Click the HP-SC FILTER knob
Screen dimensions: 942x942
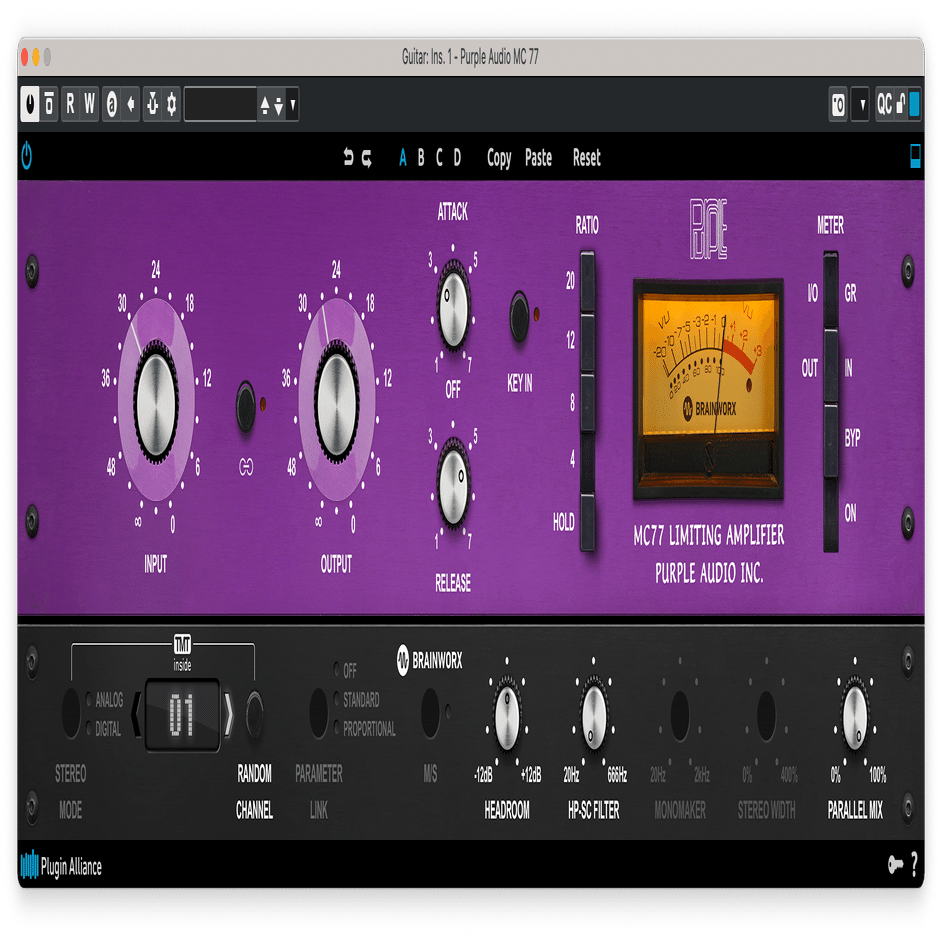(x=594, y=713)
